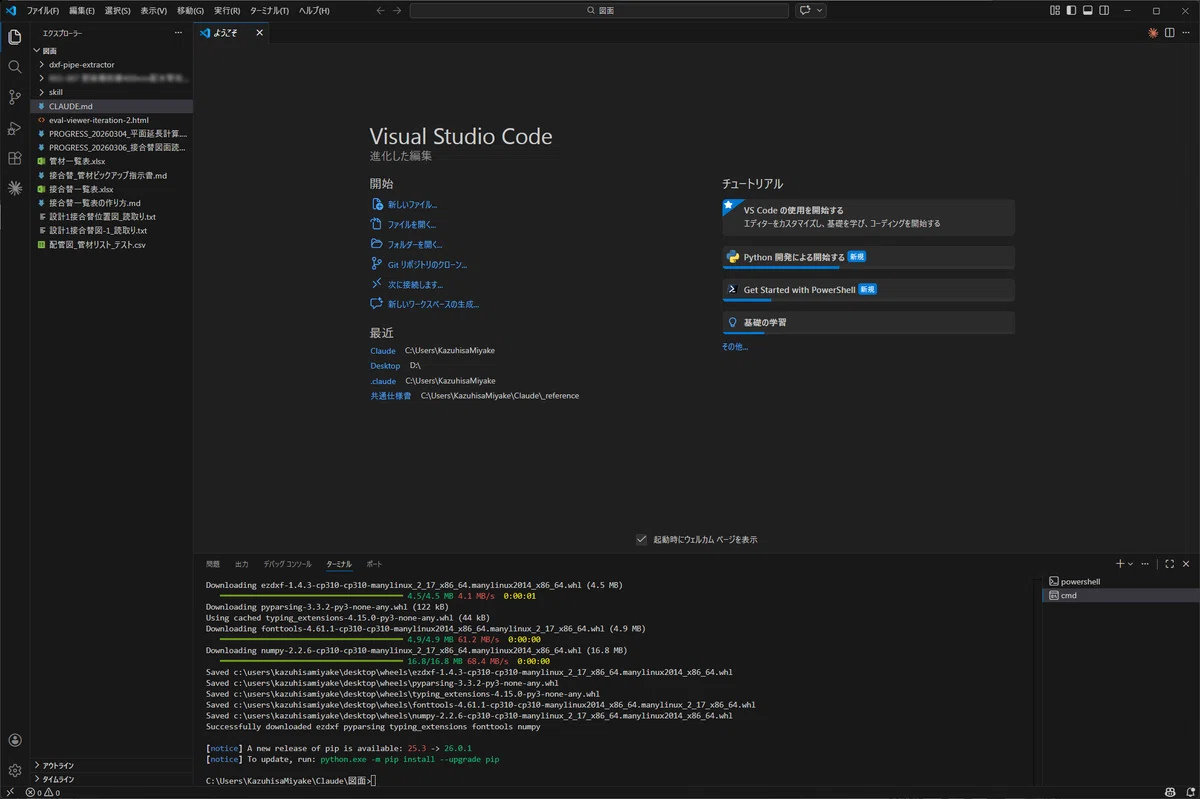This screenshot has height=799, width=1200.
Task: Maximize the terminal panel
Action: coord(1169,564)
